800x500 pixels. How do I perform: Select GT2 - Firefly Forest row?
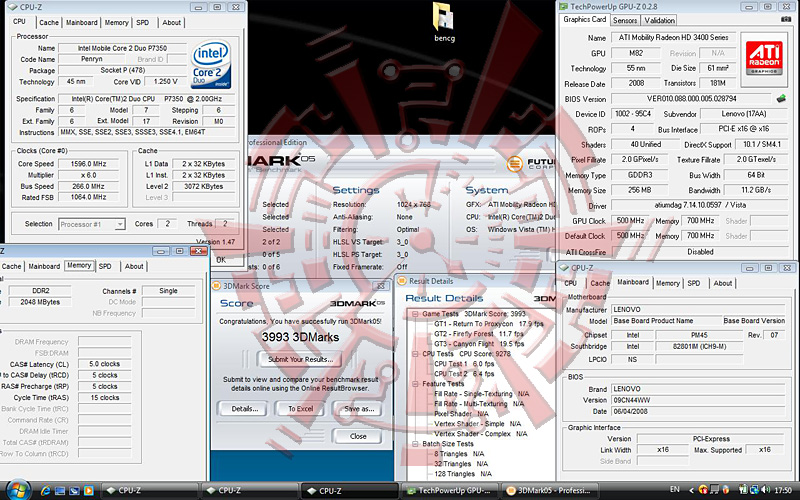[x=479, y=334]
